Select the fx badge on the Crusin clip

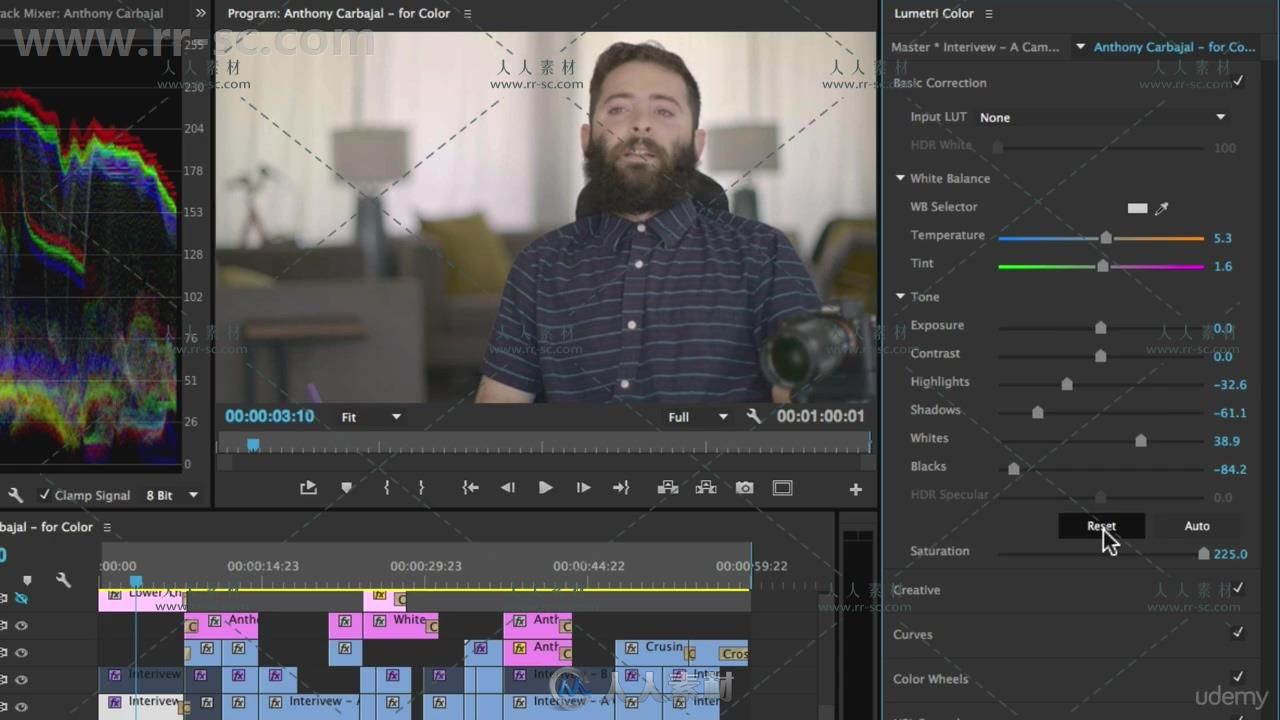[x=632, y=648]
